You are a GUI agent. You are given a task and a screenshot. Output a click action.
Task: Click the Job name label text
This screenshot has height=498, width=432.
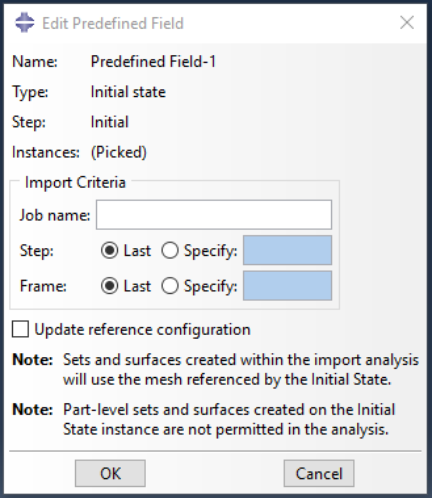click(x=55, y=215)
